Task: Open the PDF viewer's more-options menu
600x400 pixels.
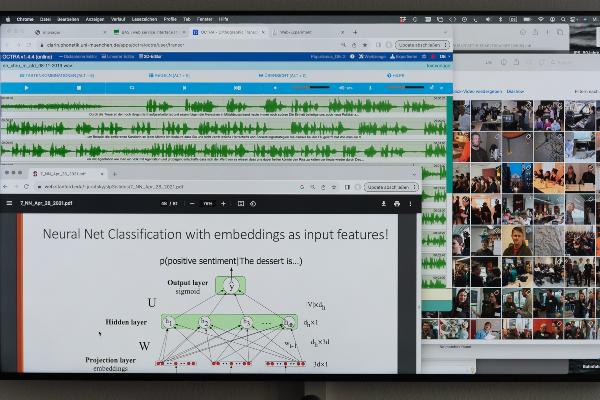Action: [x=411, y=204]
